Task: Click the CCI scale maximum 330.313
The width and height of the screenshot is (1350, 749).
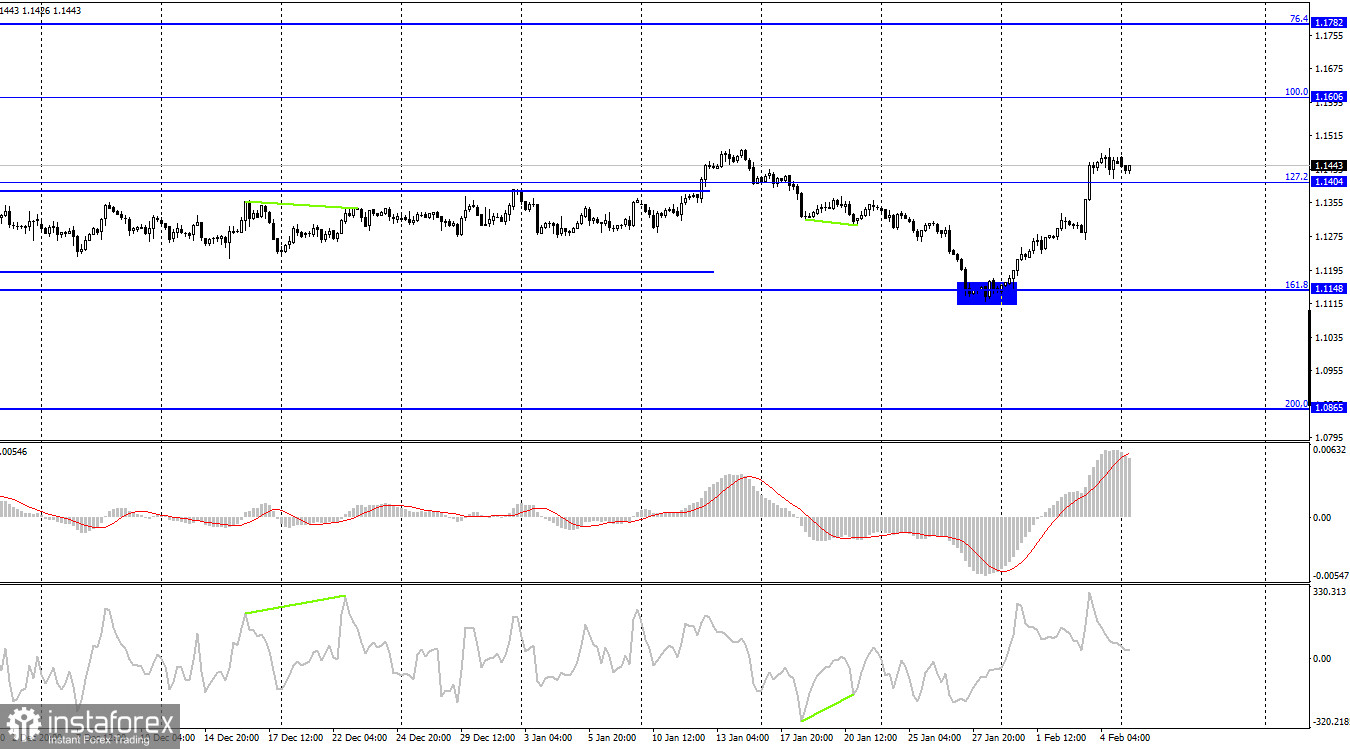Action: pos(1329,592)
